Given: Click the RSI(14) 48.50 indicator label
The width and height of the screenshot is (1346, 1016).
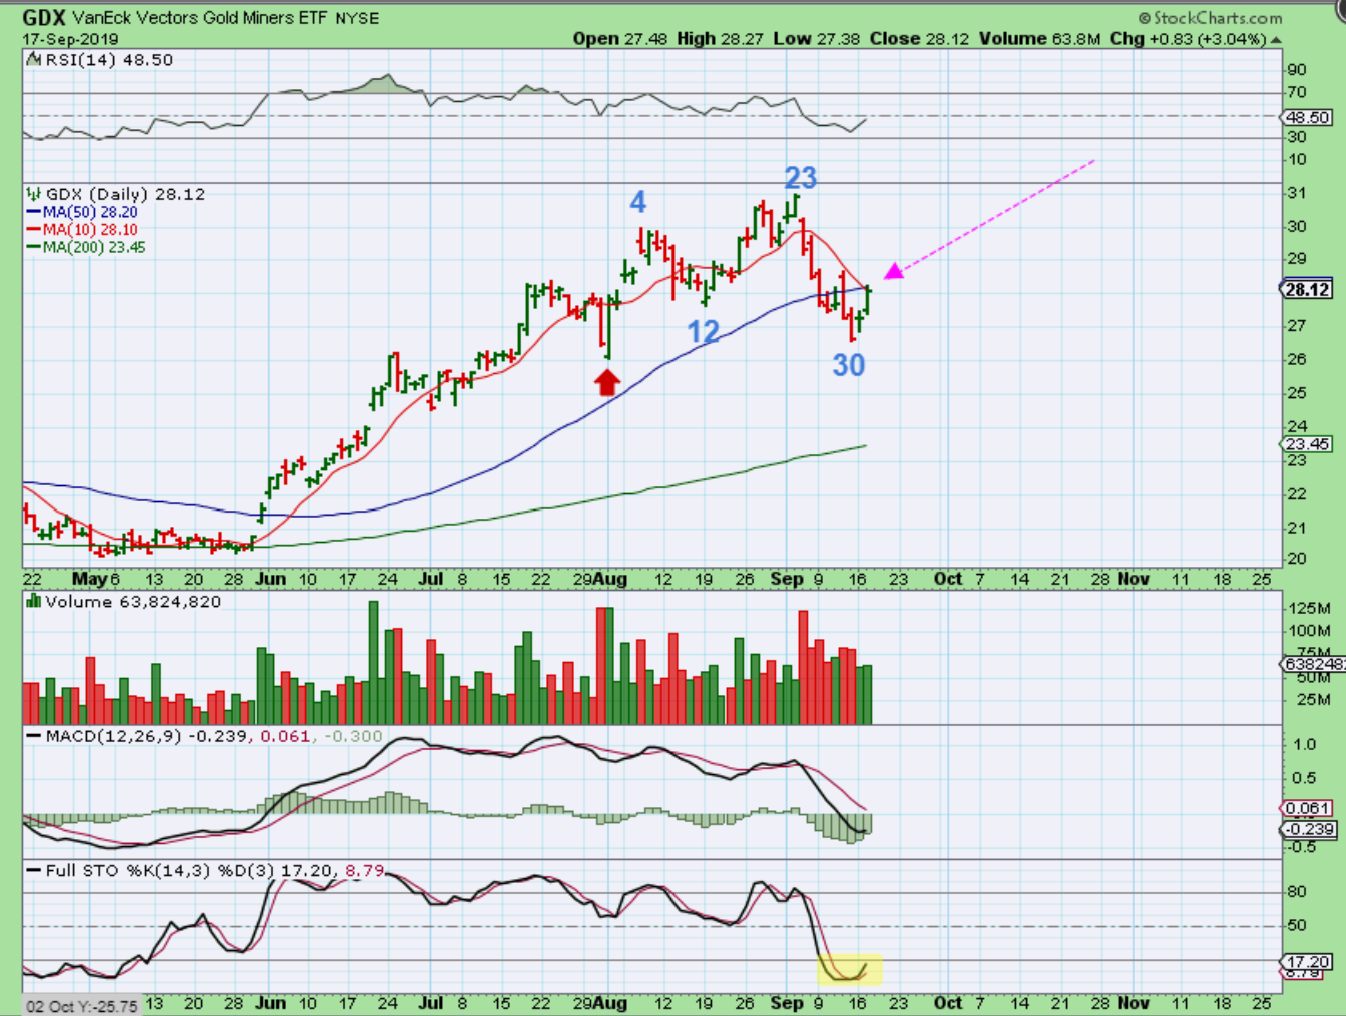Looking at the screenshot, I should (x=108, y=60).
